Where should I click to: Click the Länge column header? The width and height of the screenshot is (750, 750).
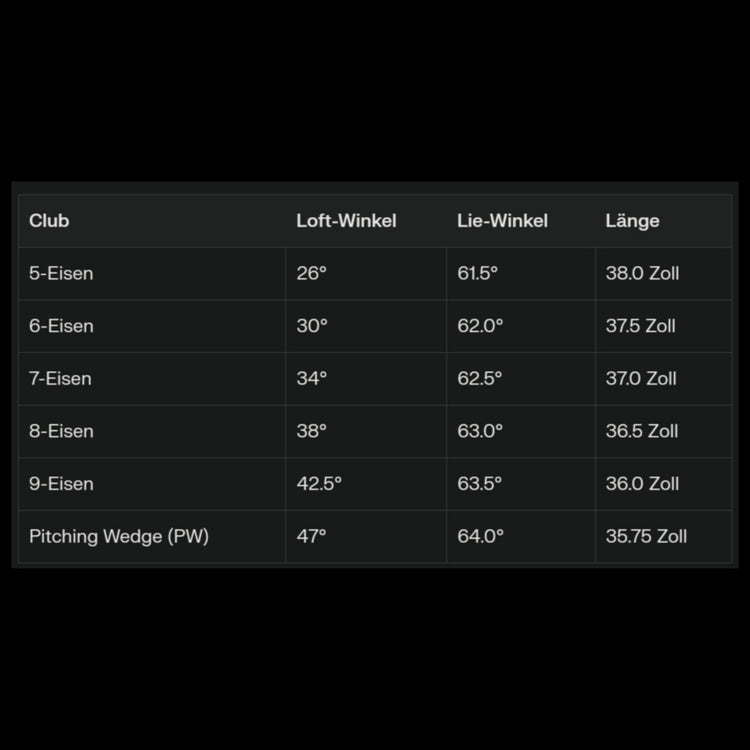coord(632,221)
